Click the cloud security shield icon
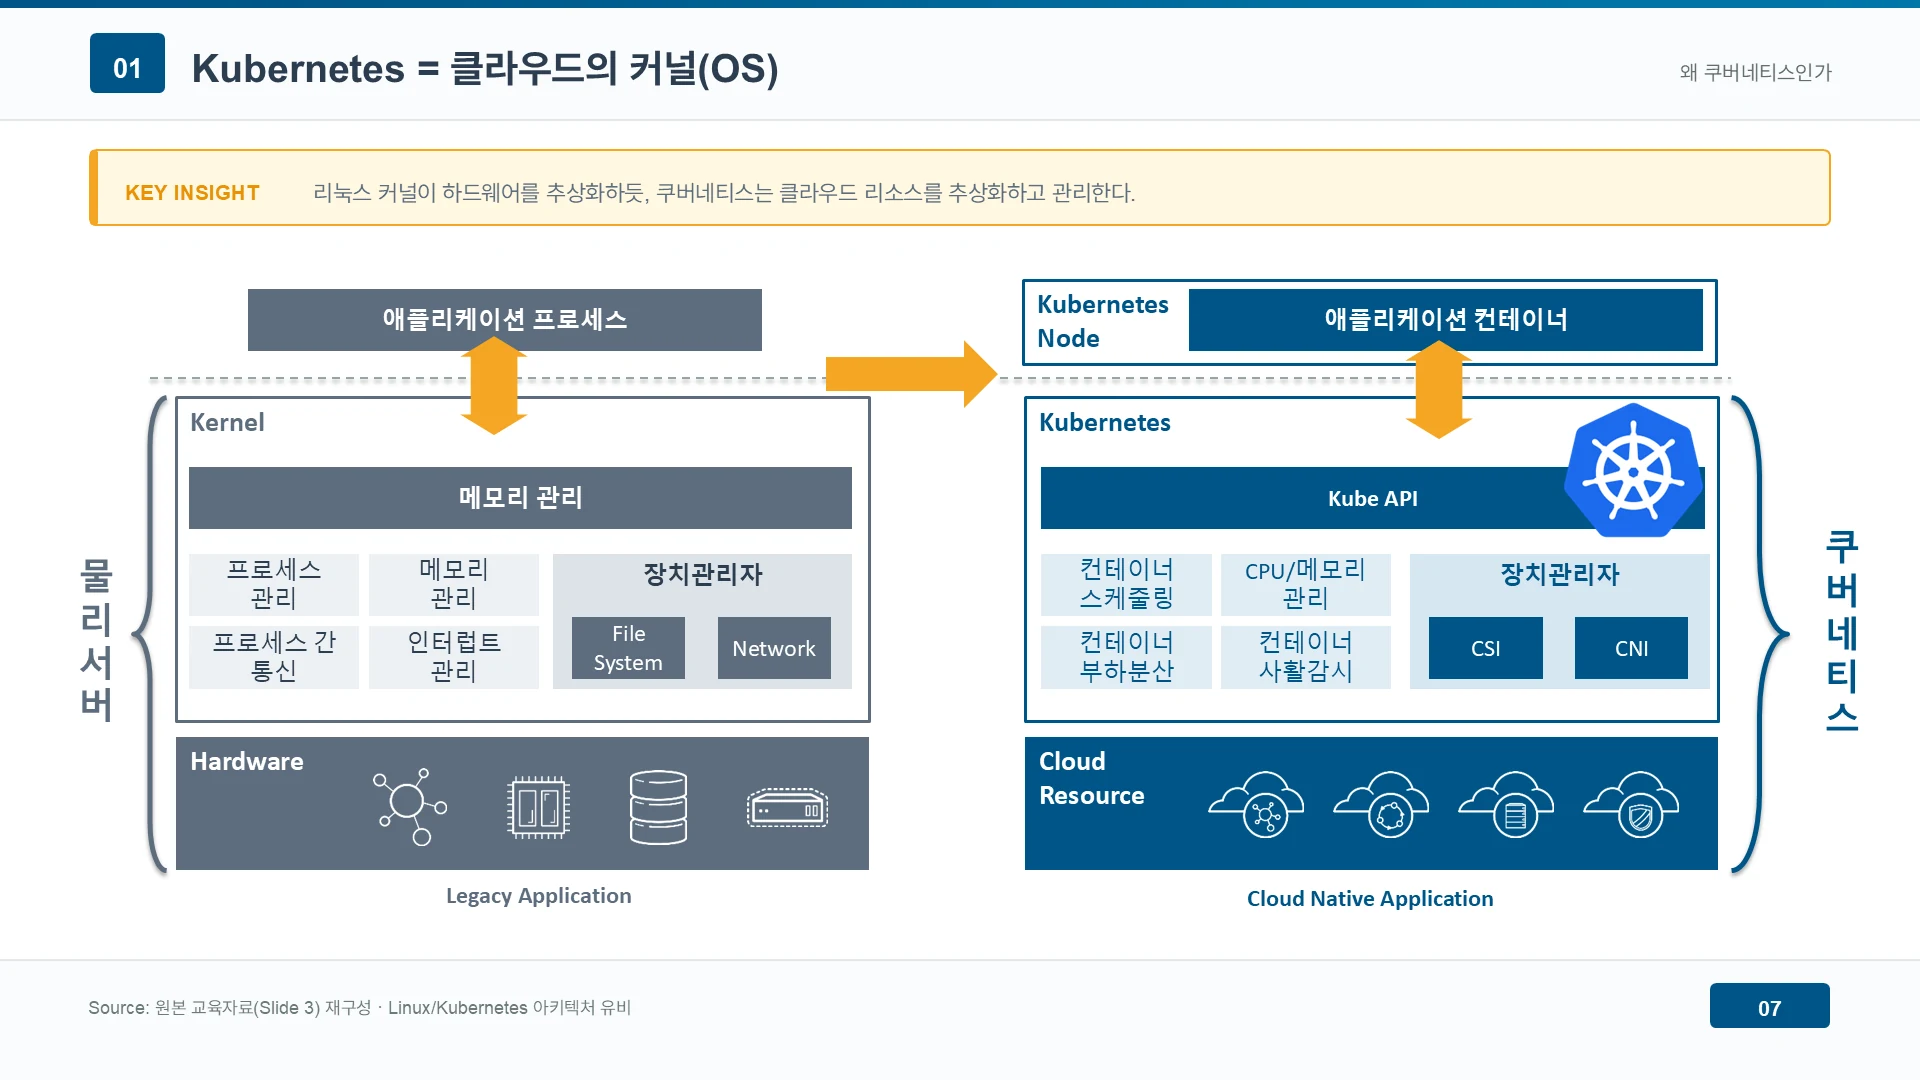Viewport: 1920px width, 1080px height. pyautogui.click(x=1631, y=804)
